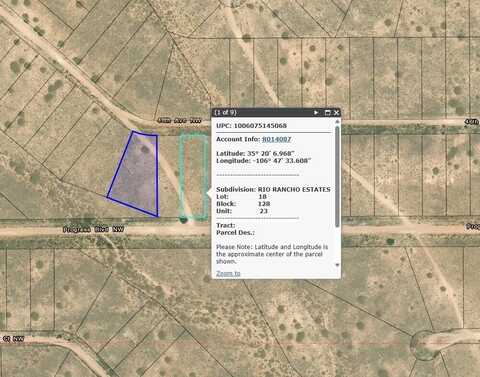Select the blue highlighted parcel
This screenshot has height=377, width=480.
click(x=137, y=175)
